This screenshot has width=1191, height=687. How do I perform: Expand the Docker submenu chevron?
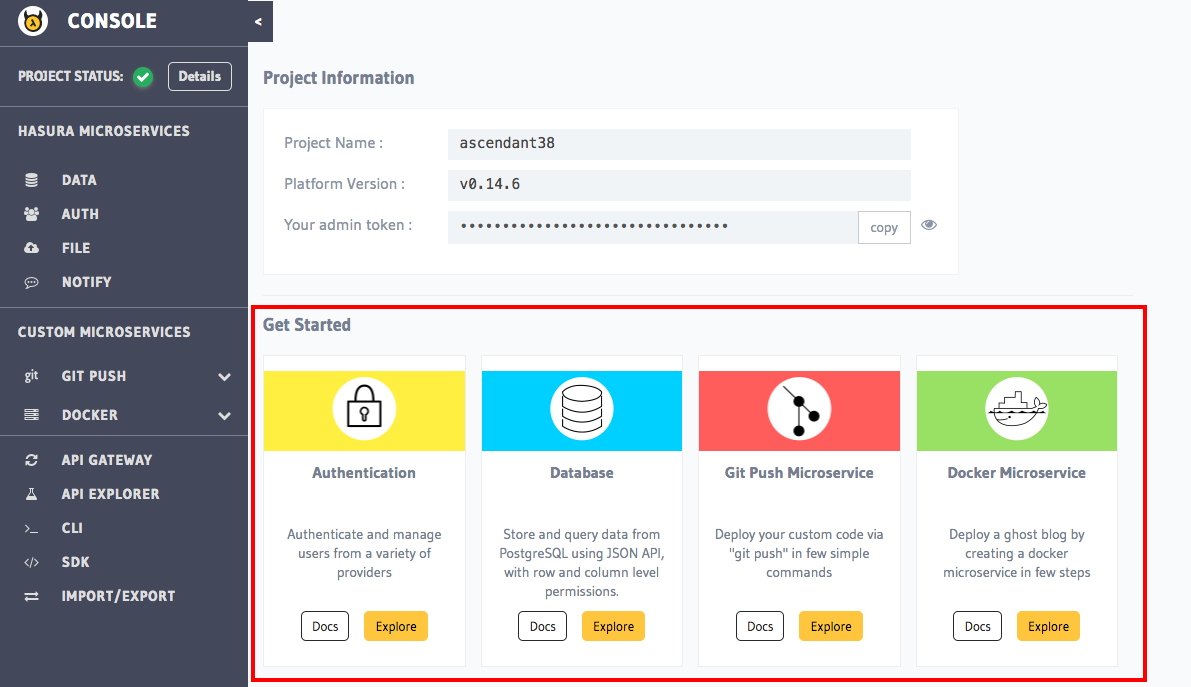pyautogui.click(x=225, y=415)
